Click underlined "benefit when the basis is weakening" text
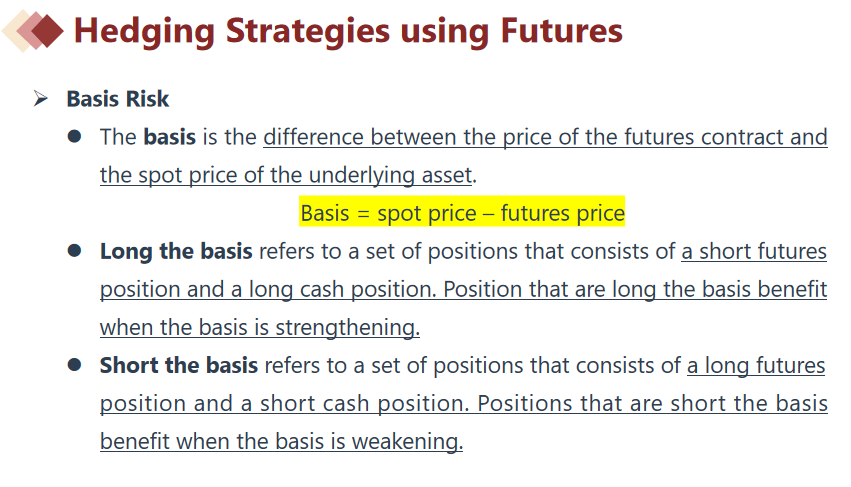 point(280,441)
